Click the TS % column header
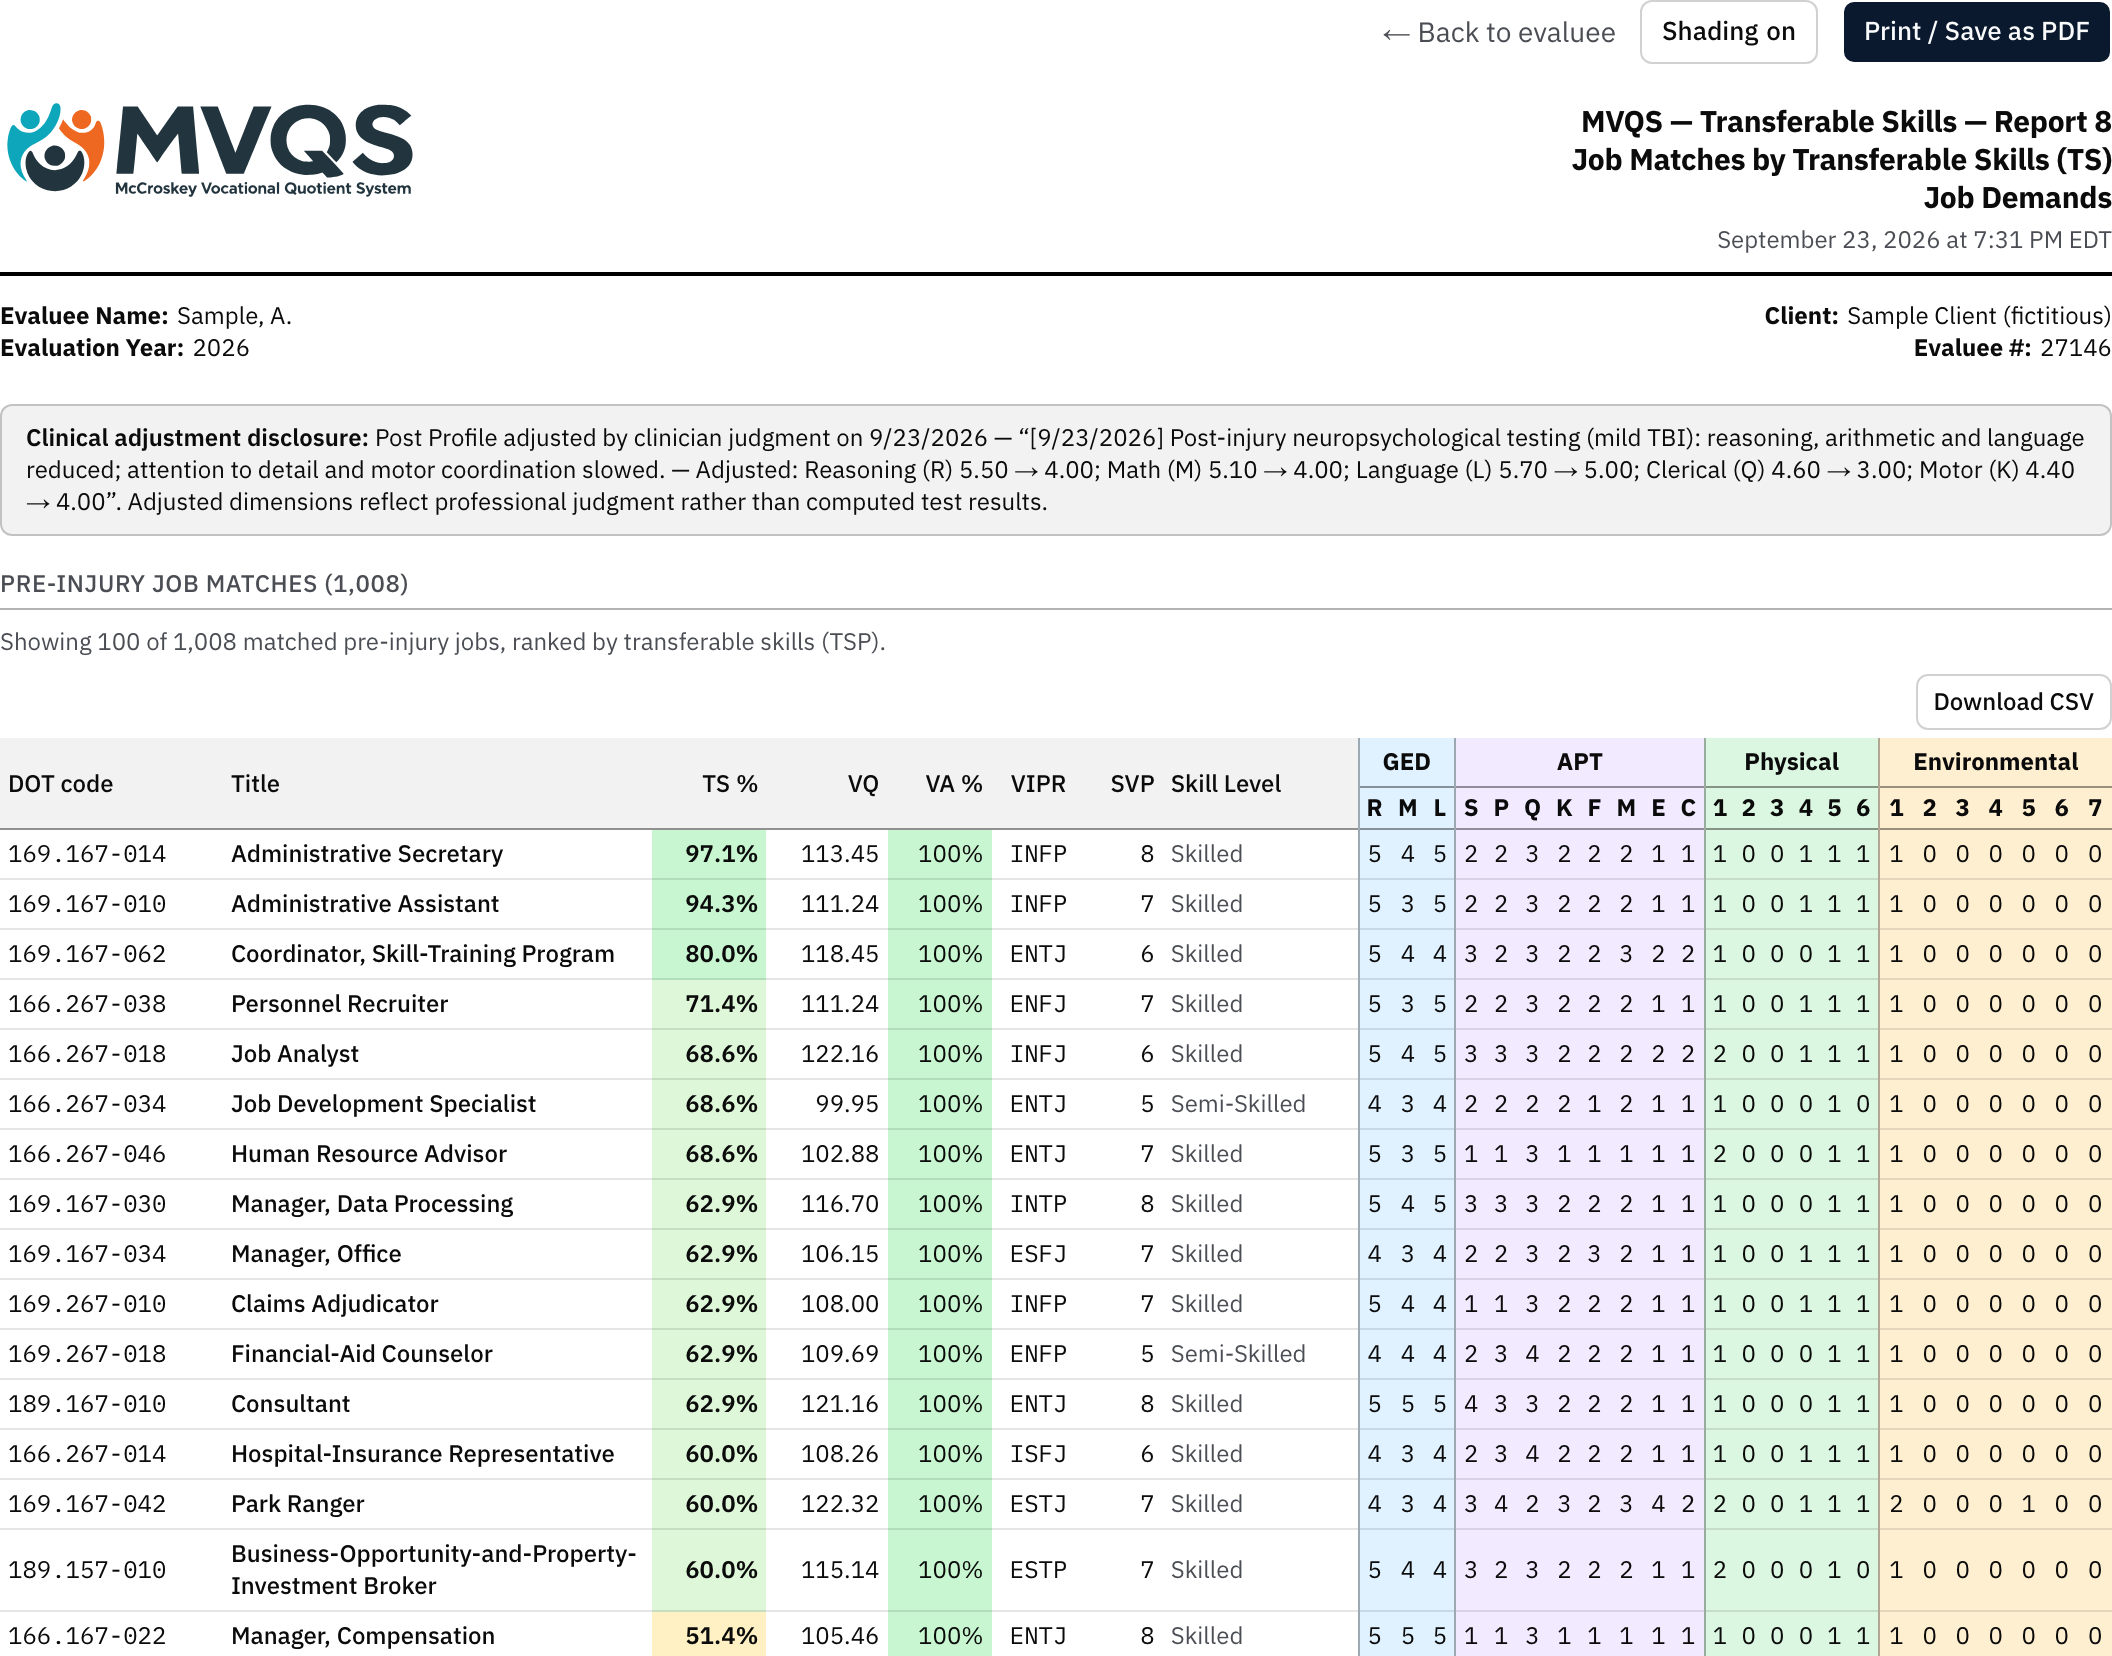The height and width of the screenshot is (1656, 2112). 729,784
